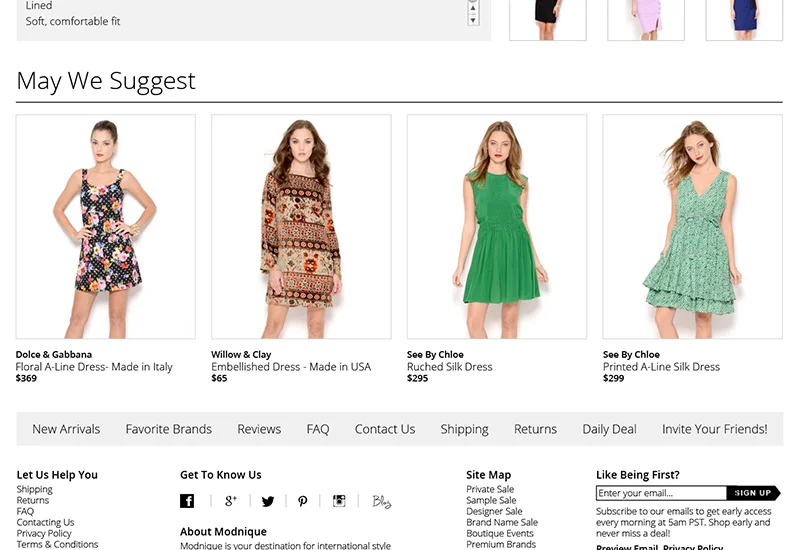
Task: Open Shipping in gray nav bar
Action: point(465,430)
